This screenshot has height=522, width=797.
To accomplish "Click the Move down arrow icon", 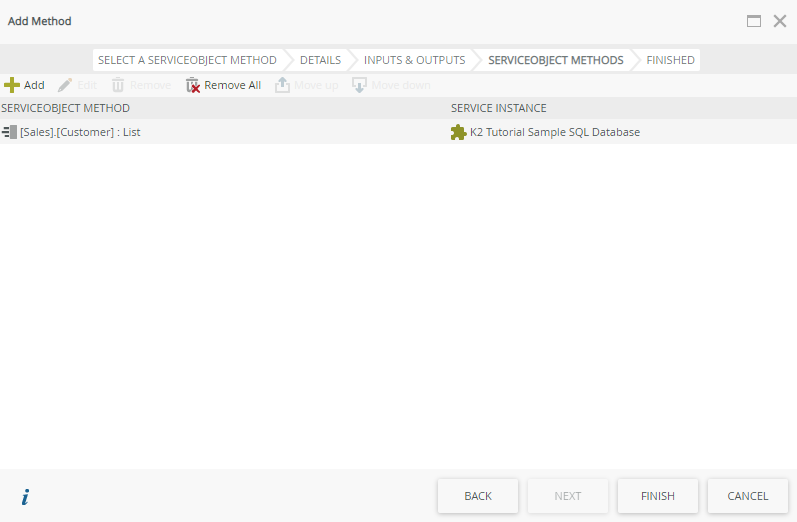I will coord(359,85).
